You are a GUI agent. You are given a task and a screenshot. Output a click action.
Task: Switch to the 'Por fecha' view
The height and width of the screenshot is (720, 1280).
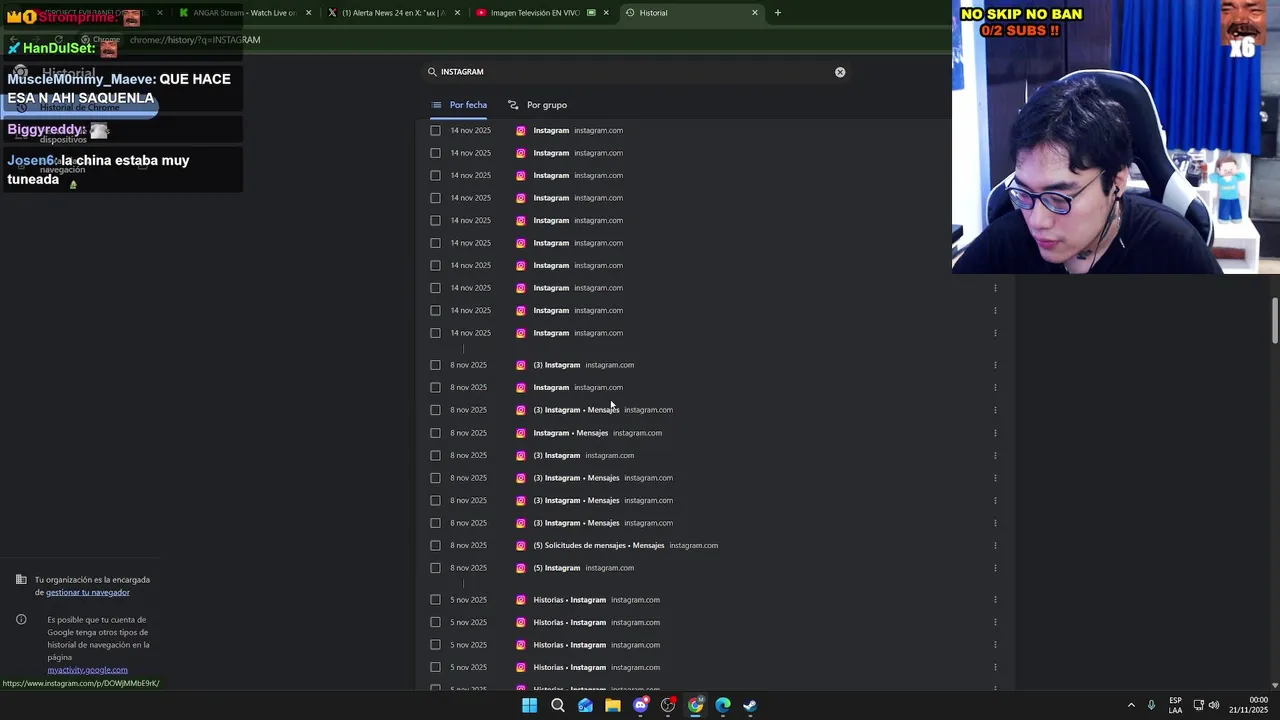pos(460,105)
